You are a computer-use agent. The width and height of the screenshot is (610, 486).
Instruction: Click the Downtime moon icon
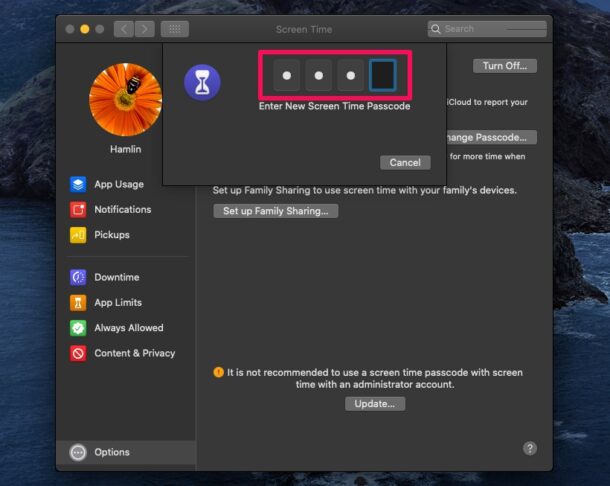78,277
